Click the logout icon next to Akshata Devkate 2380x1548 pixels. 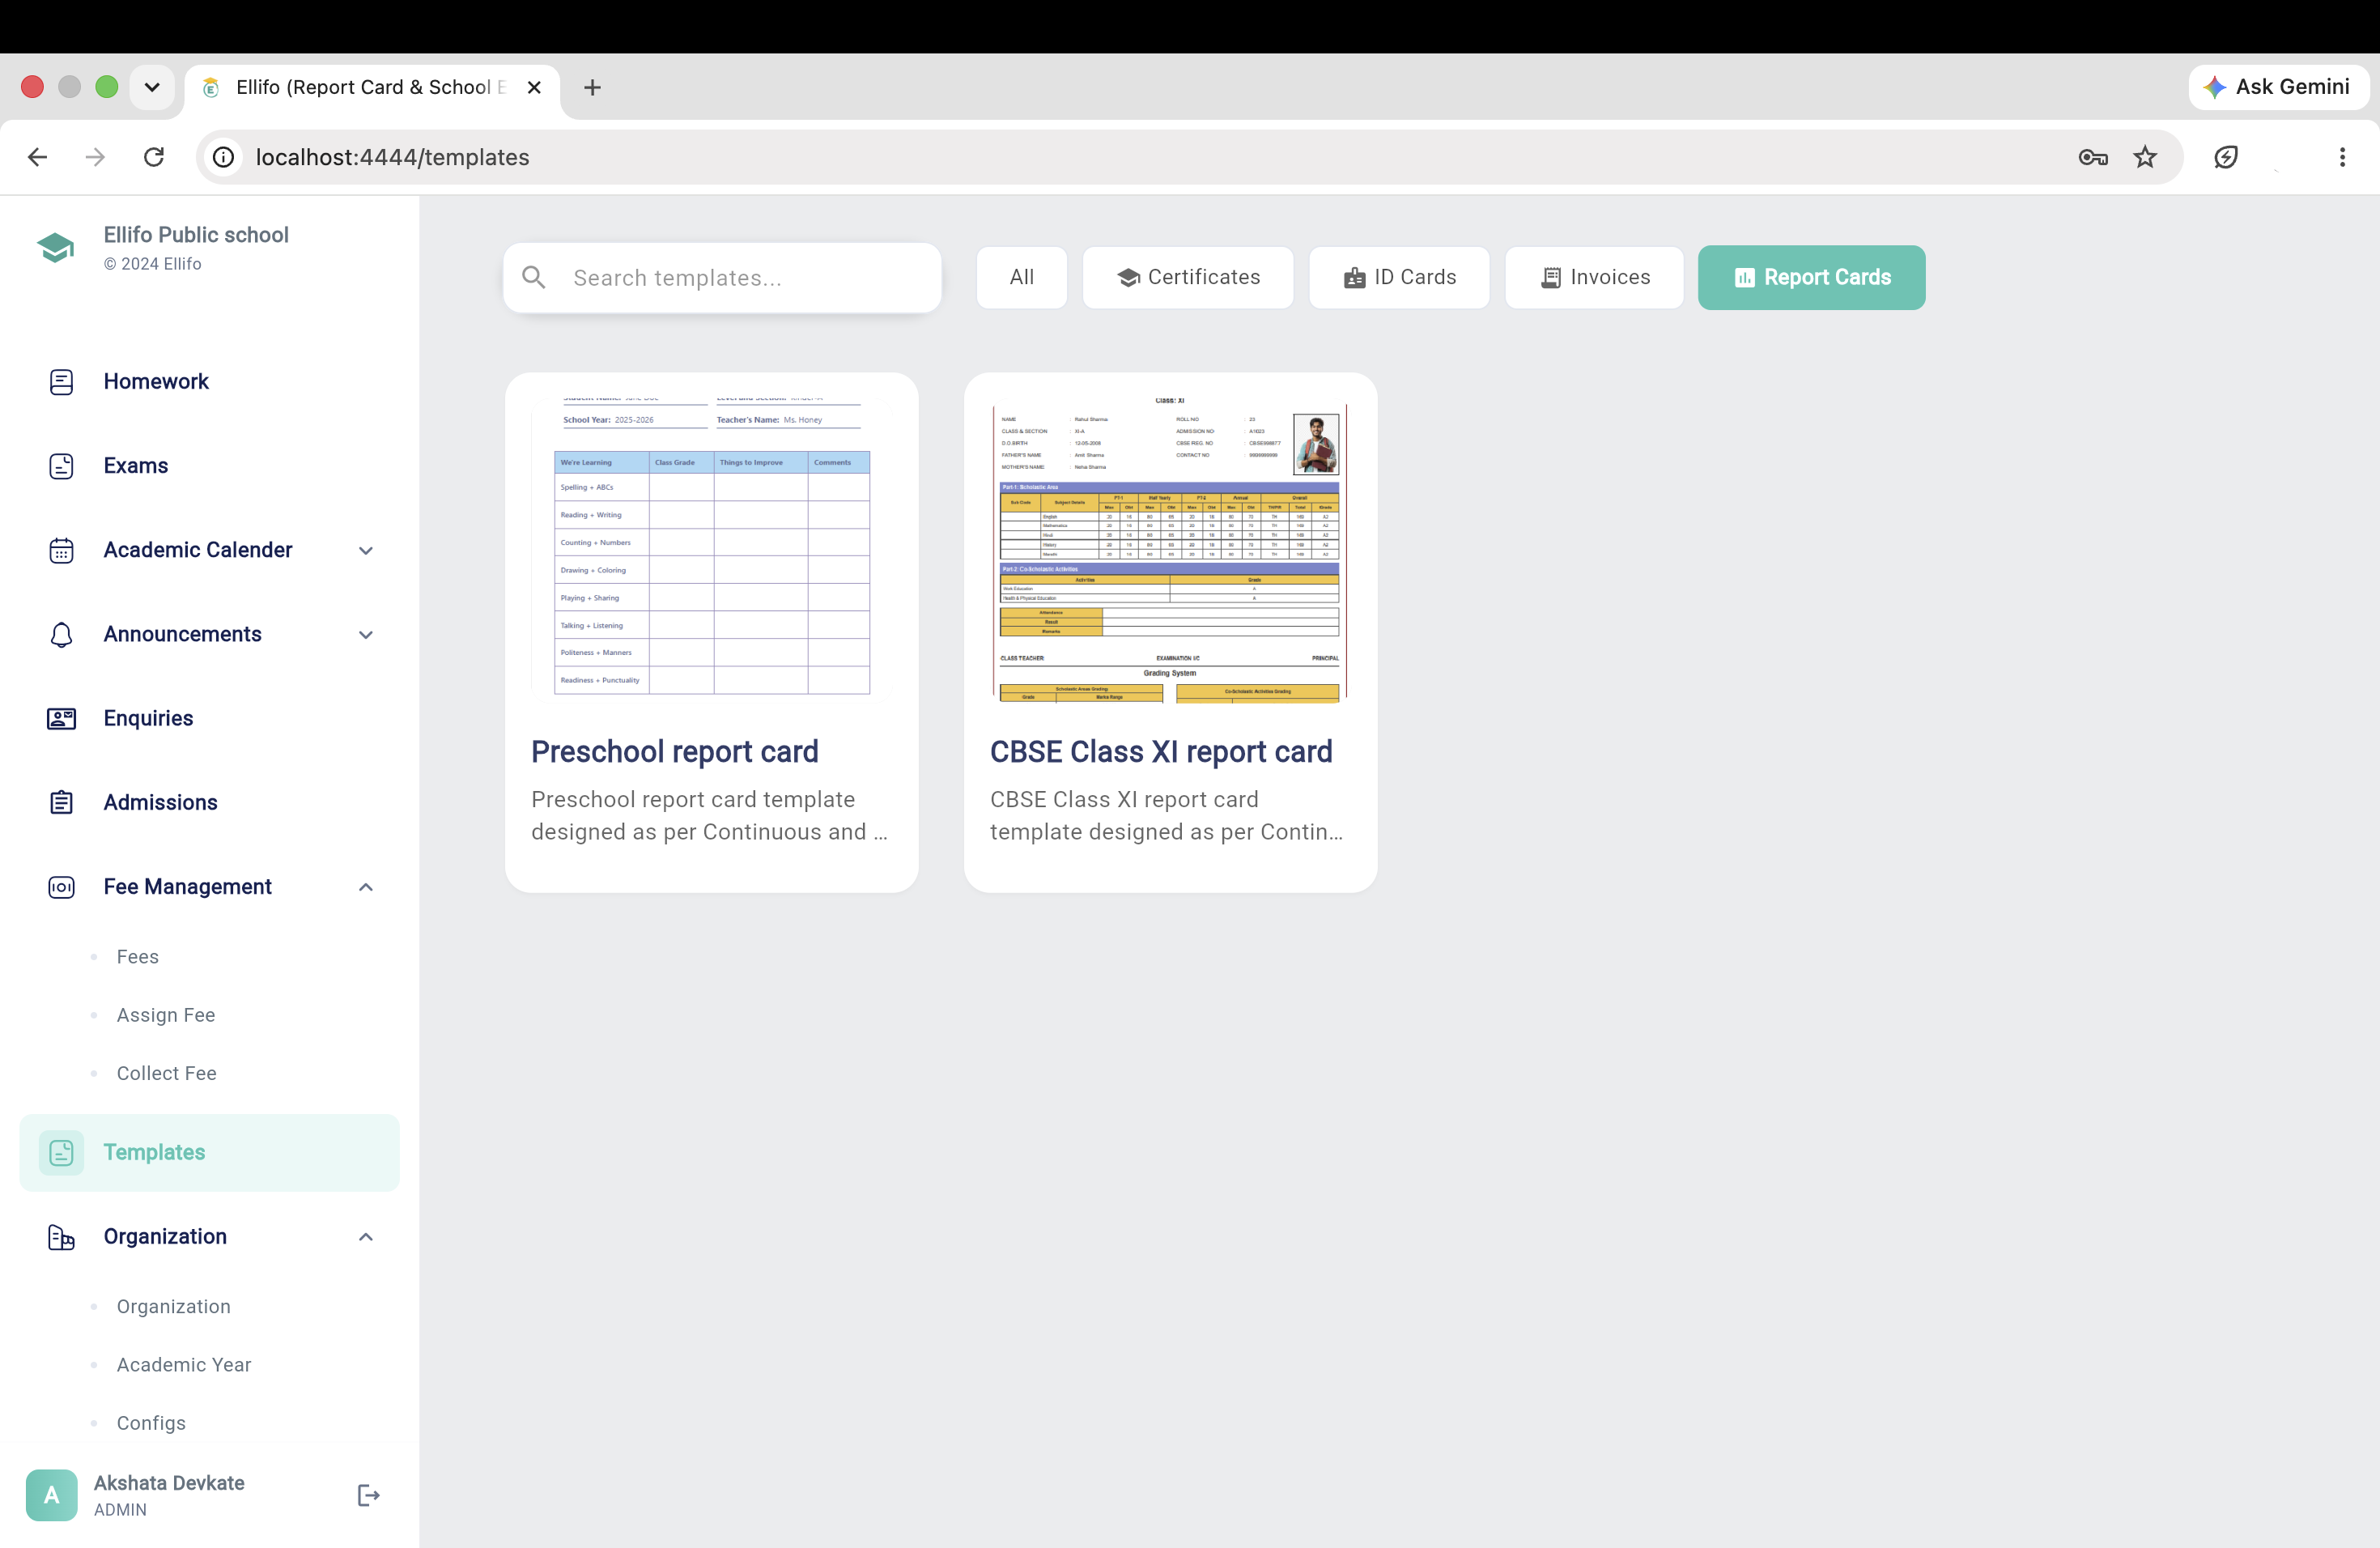[368, 1495]
